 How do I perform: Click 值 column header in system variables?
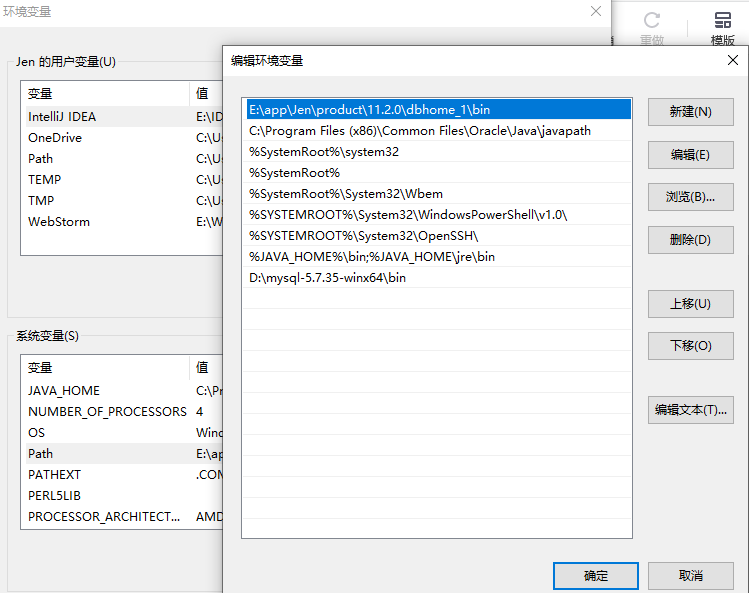(x=206, y=367)
